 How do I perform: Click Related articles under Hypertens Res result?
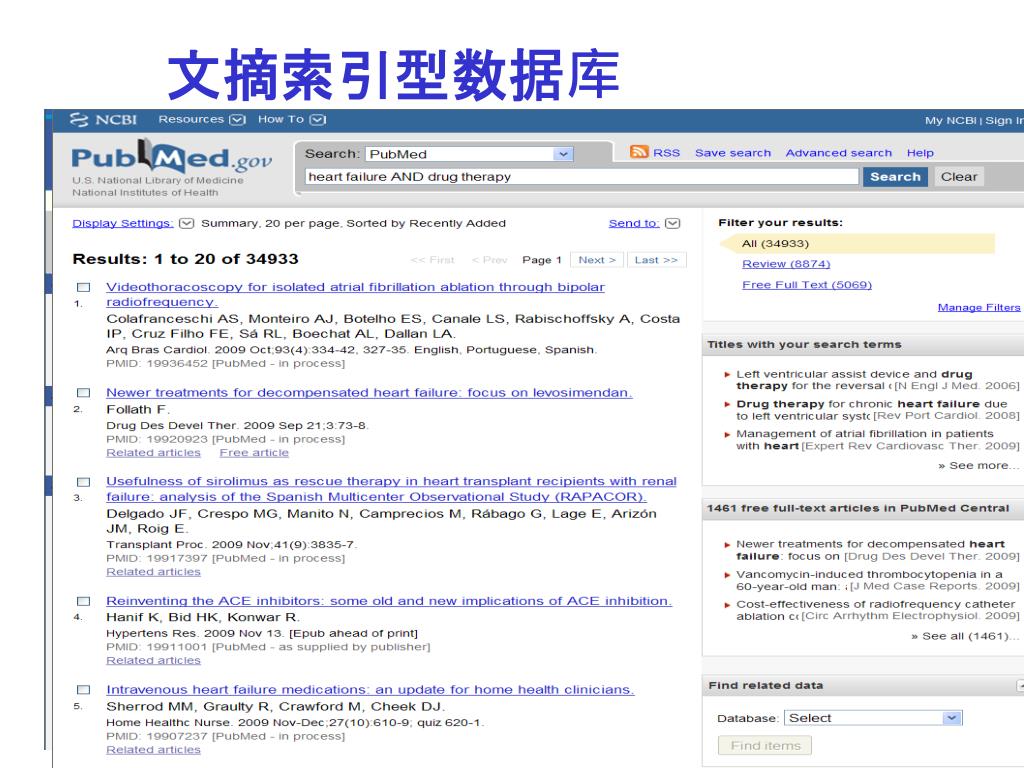[153, 660]
